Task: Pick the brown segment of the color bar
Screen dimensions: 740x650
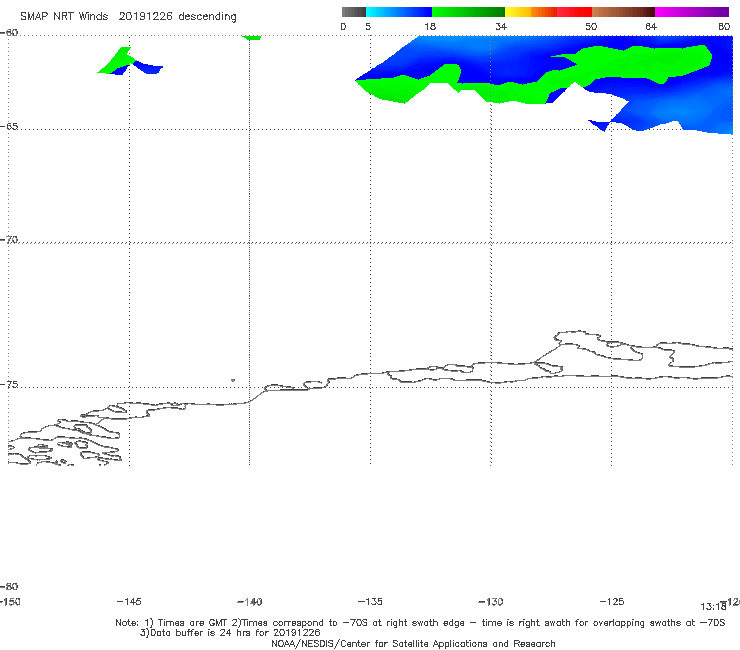Action: 623,12
